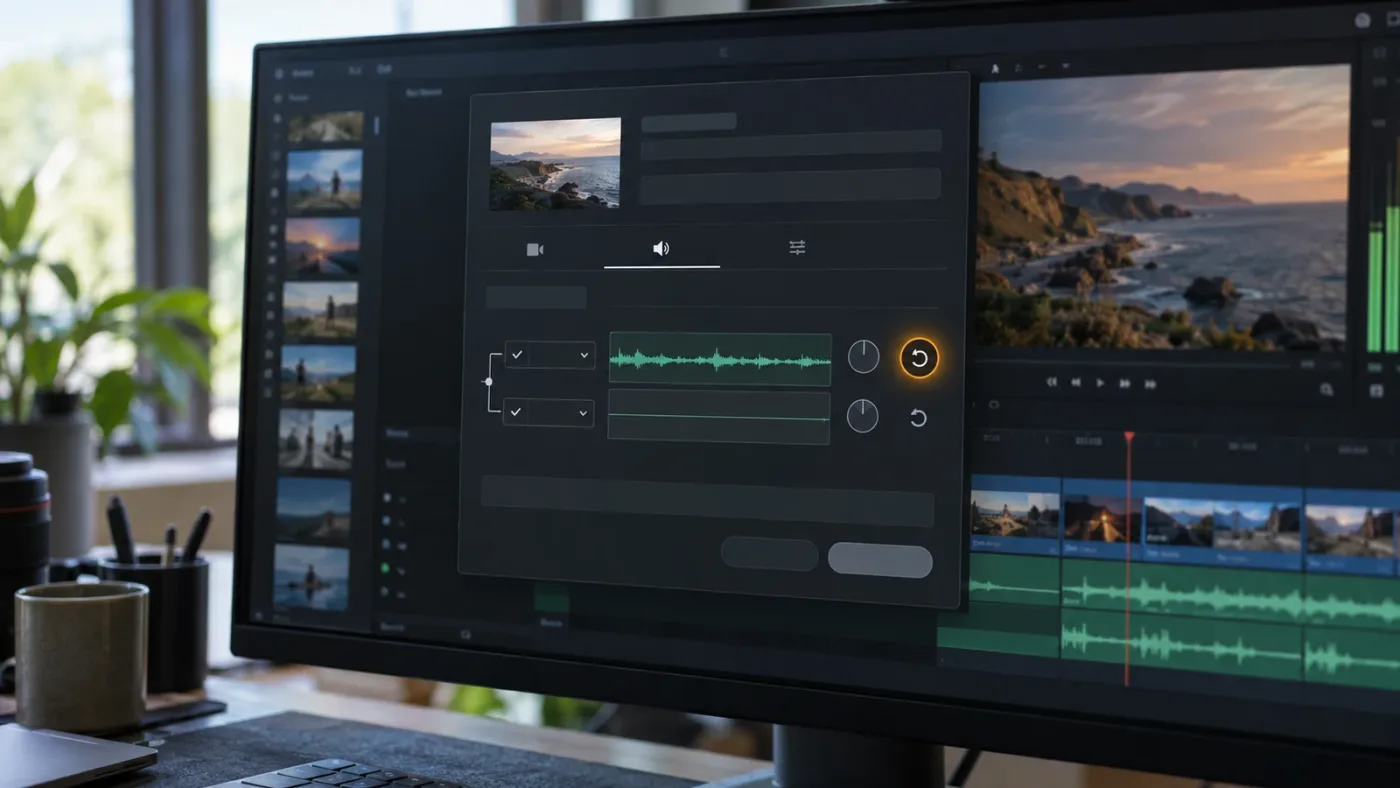Confirm with the light gray pill button
This screenshot has height=788, width=1400.
click(880, 560)
